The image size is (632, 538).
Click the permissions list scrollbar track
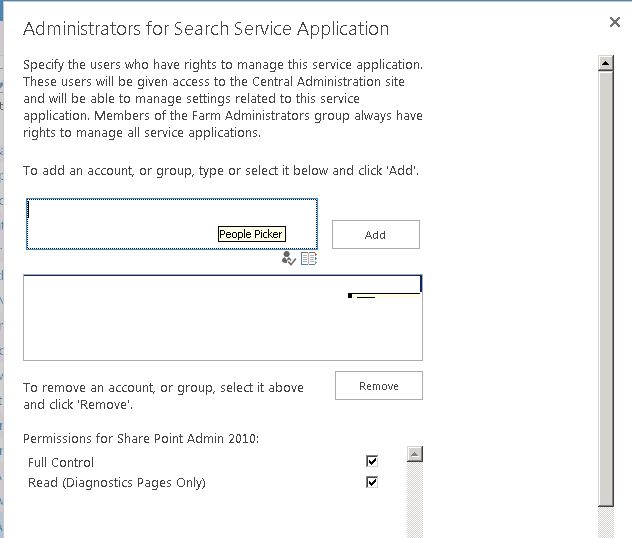click(x=414, y=500)
